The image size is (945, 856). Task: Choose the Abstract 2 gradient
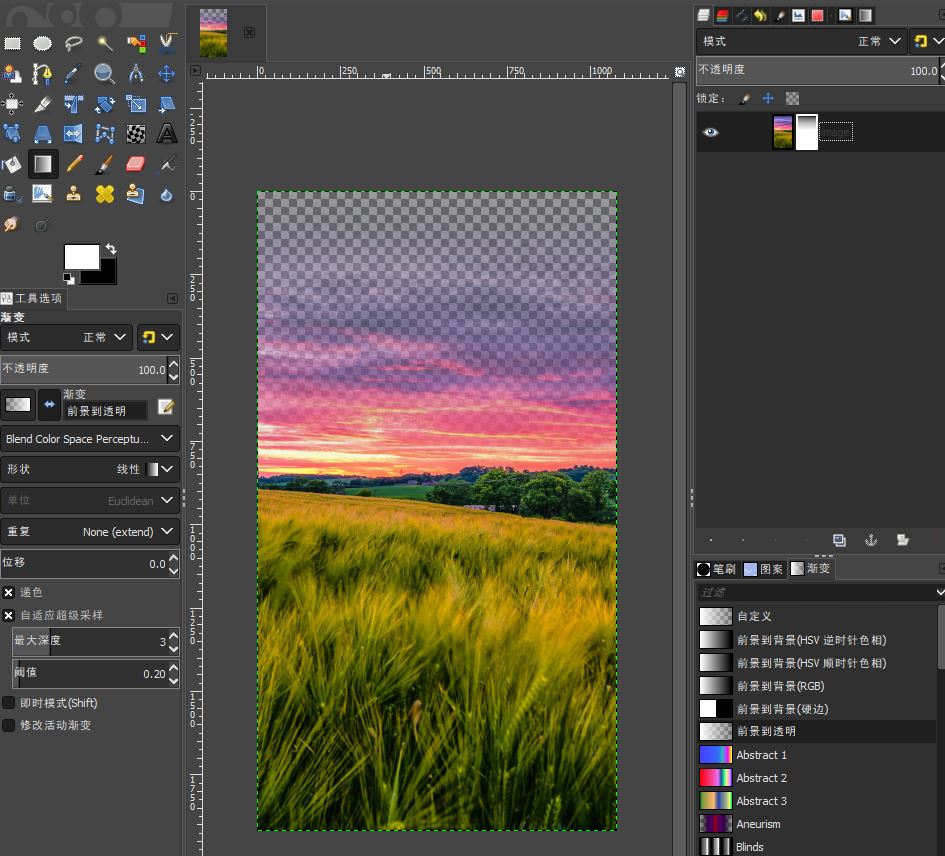[761, 778]
